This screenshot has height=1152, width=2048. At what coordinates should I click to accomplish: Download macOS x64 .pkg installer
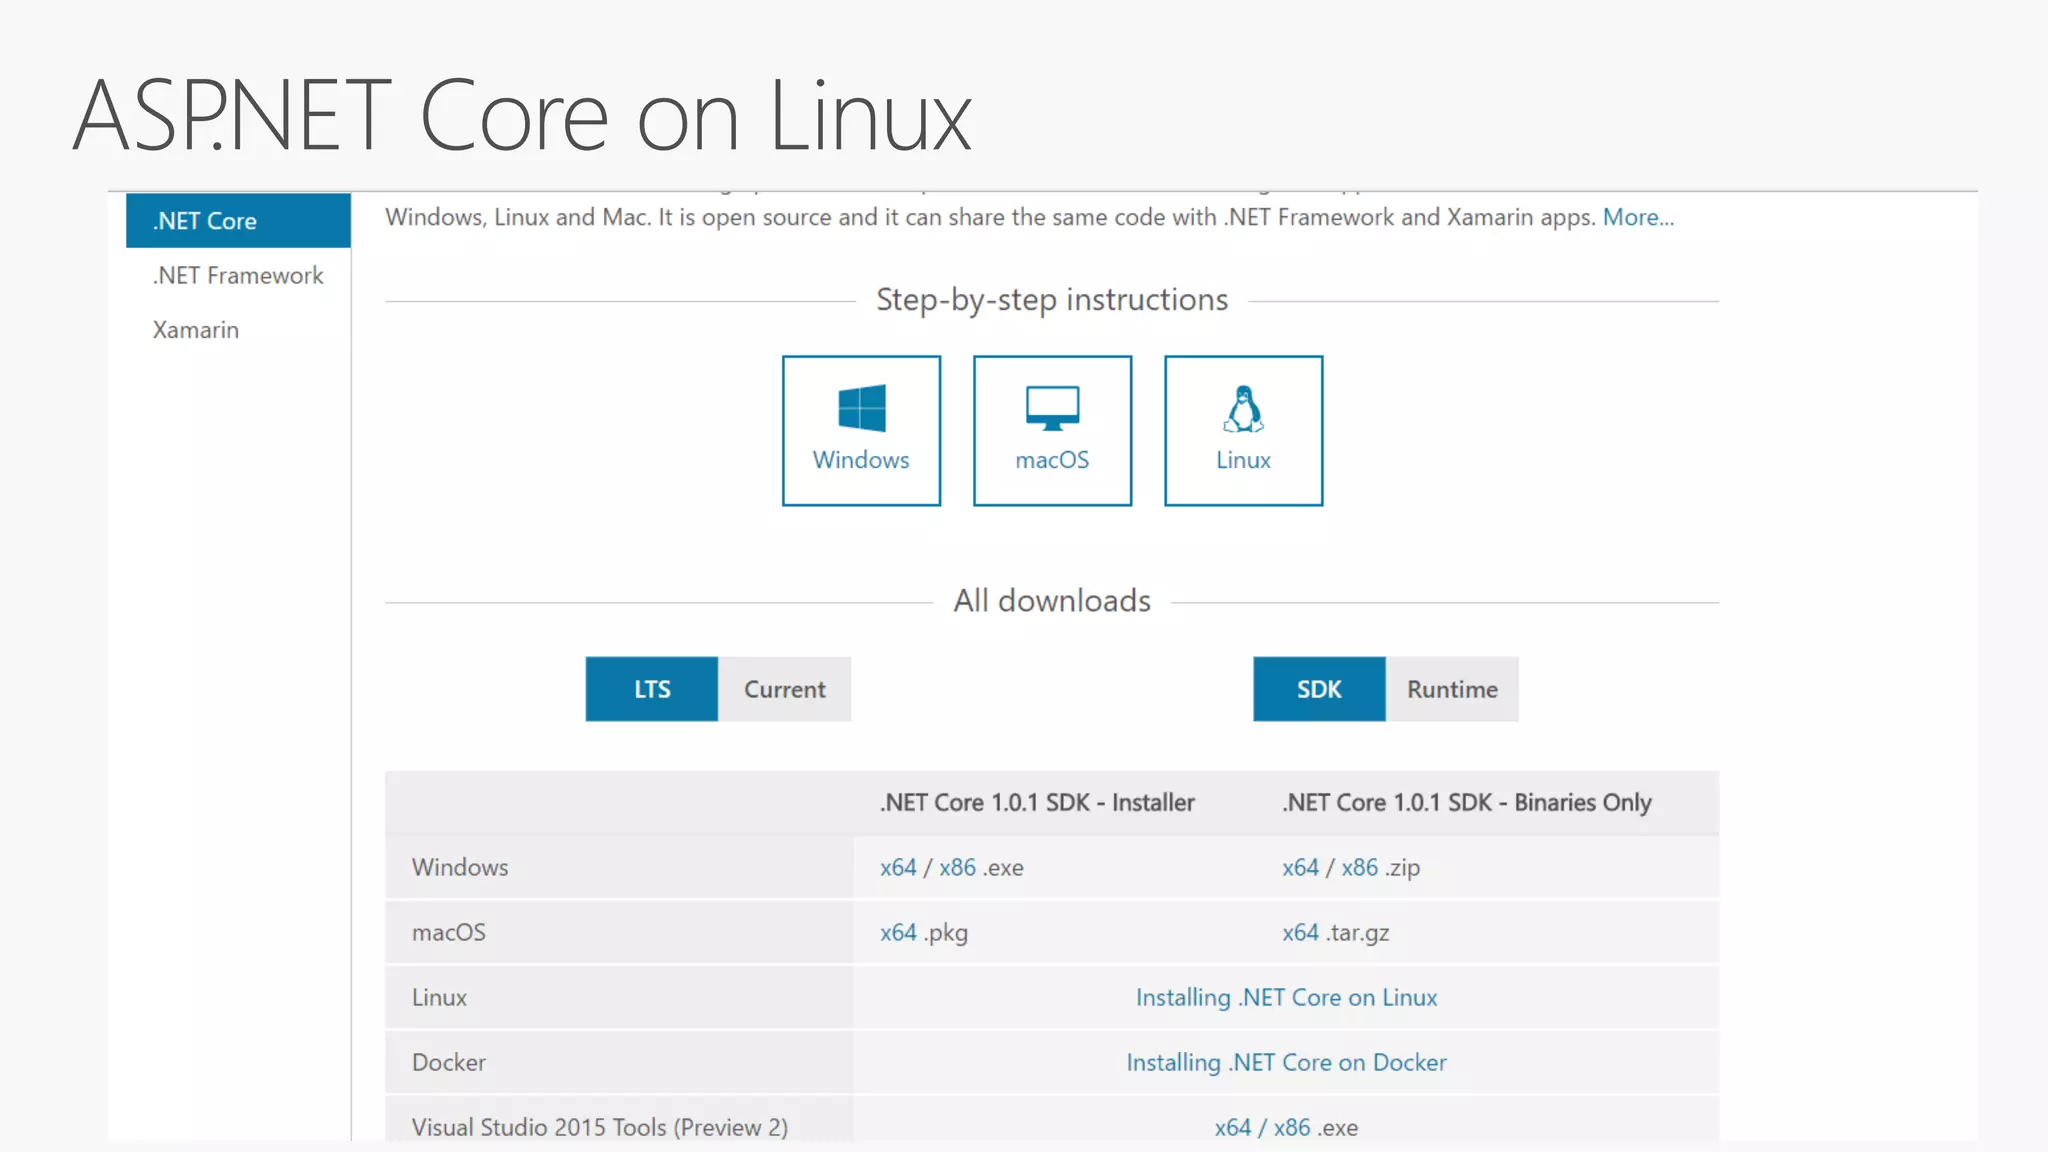pos(897,932)
